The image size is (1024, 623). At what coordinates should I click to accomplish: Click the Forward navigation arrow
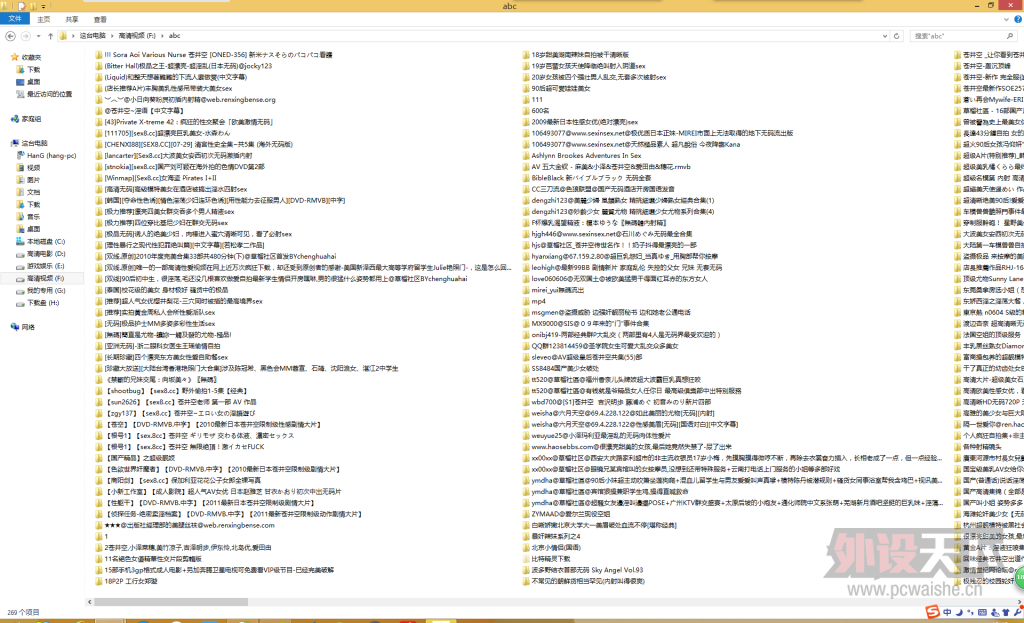point(25,36)
